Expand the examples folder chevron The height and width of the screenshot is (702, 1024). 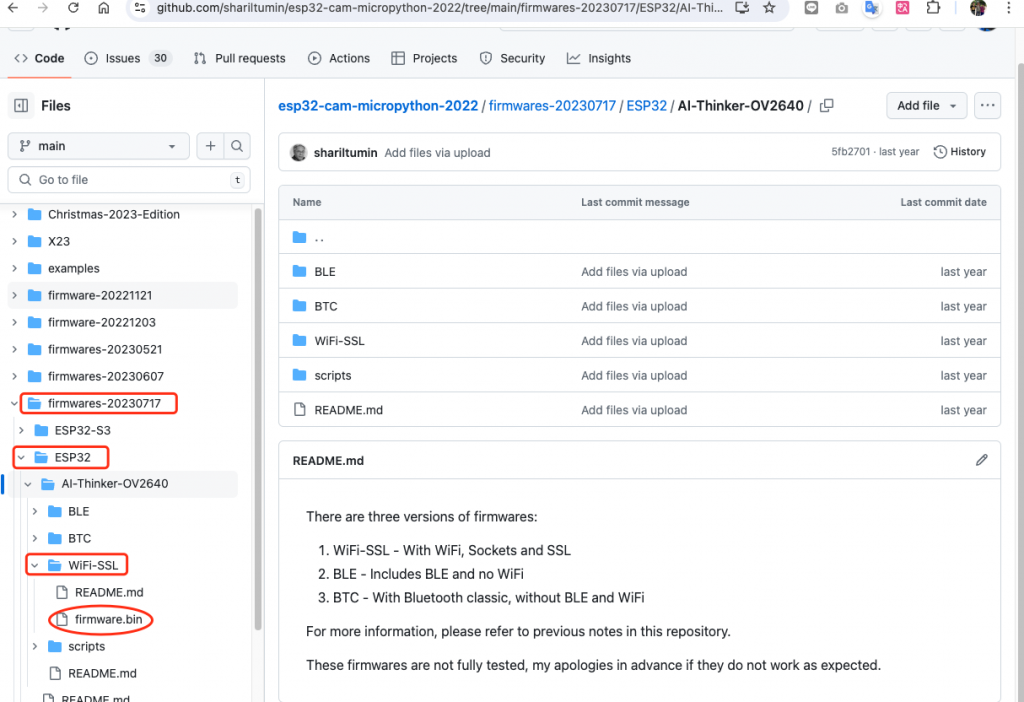click(14, 268)
